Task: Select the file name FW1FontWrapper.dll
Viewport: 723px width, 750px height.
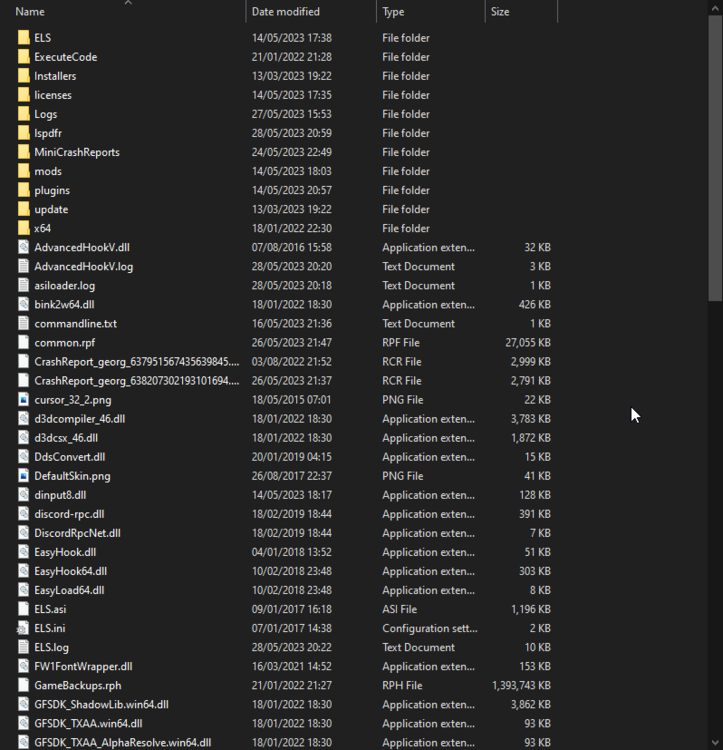Action: click(83, 666)
